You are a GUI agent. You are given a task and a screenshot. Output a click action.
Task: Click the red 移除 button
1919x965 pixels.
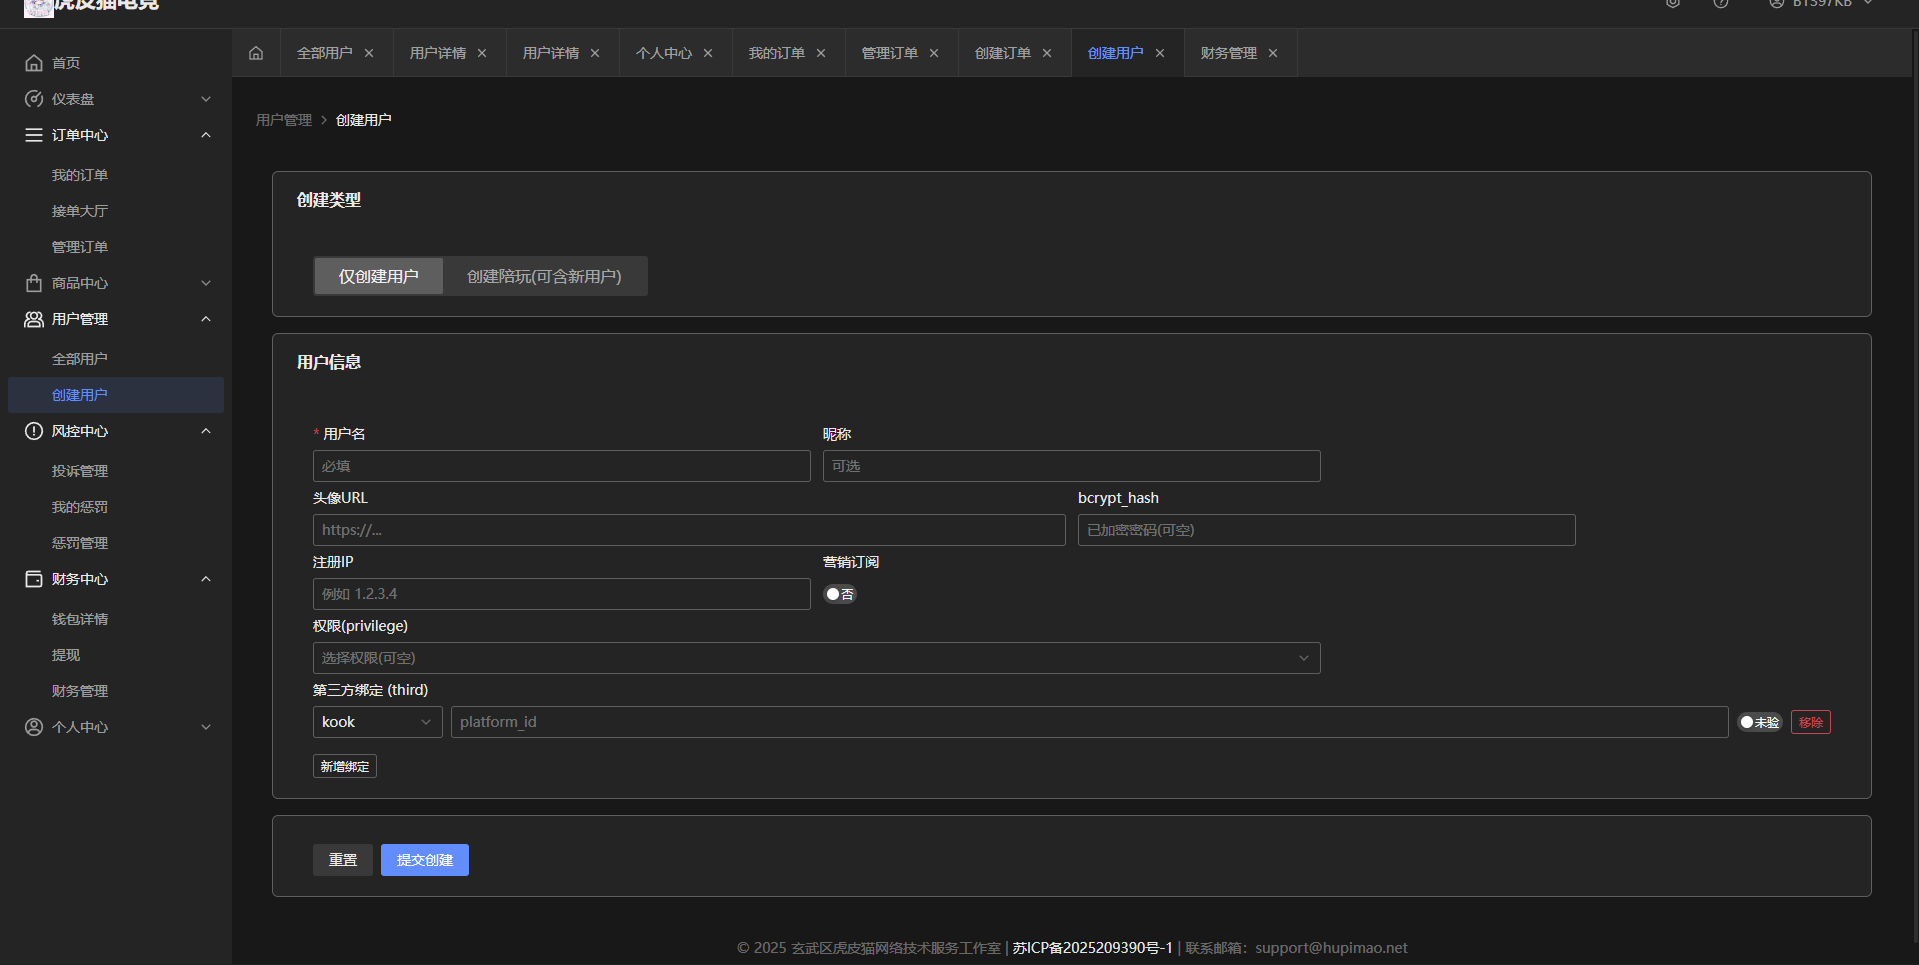1810,722
